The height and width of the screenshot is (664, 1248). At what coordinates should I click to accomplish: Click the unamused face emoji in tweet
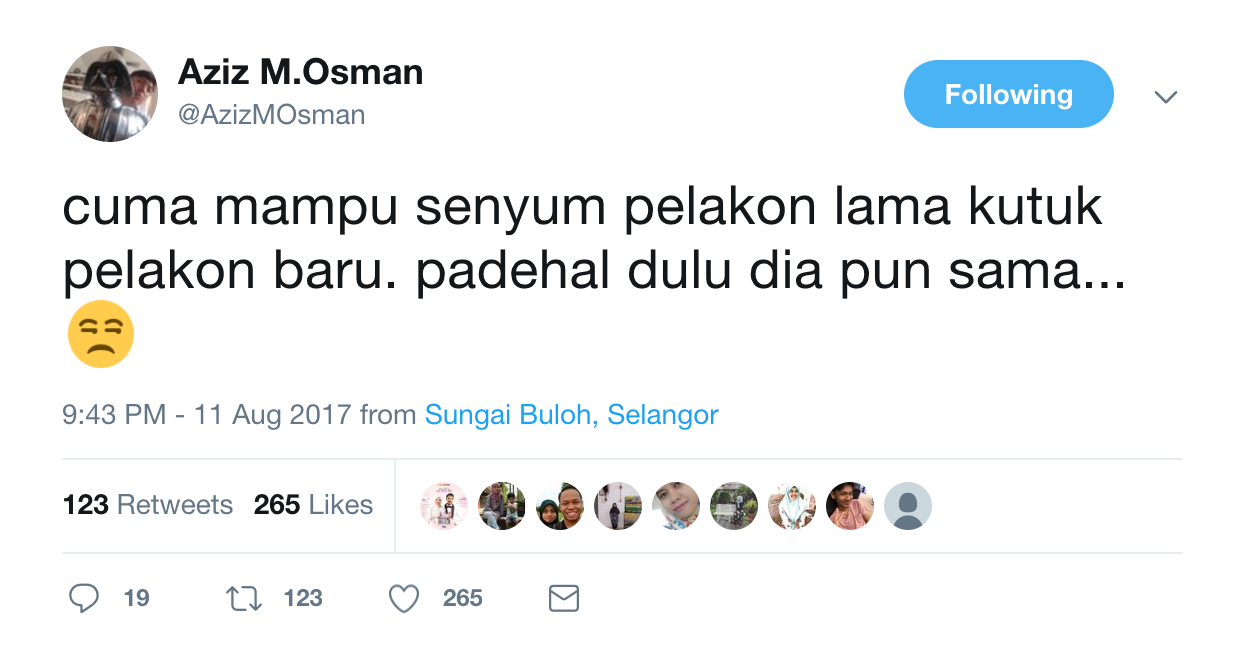pyautogui.click(x=100, y=334)
